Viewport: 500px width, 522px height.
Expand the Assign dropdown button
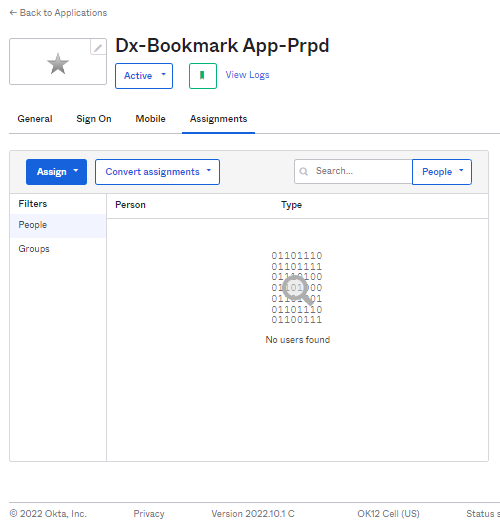(56, 172)
